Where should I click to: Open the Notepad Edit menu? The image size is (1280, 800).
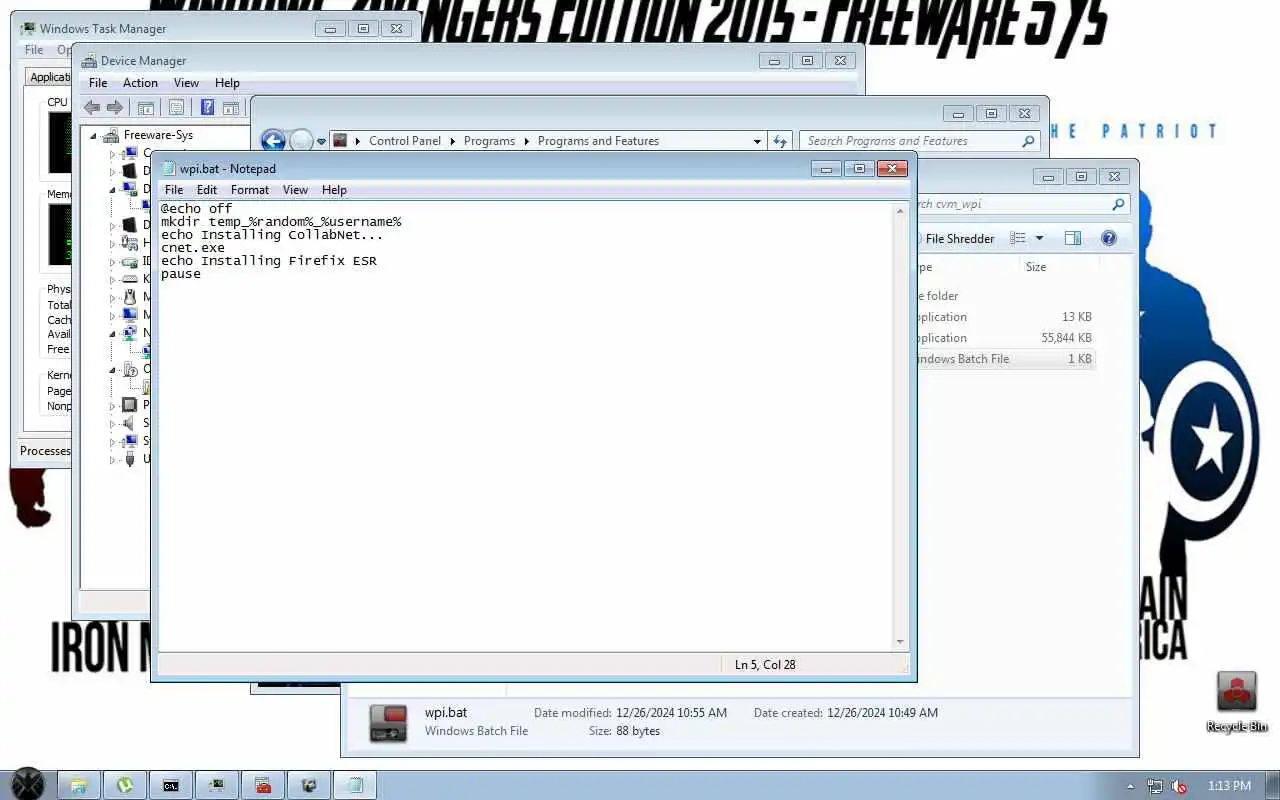click(x=207, y=190)
